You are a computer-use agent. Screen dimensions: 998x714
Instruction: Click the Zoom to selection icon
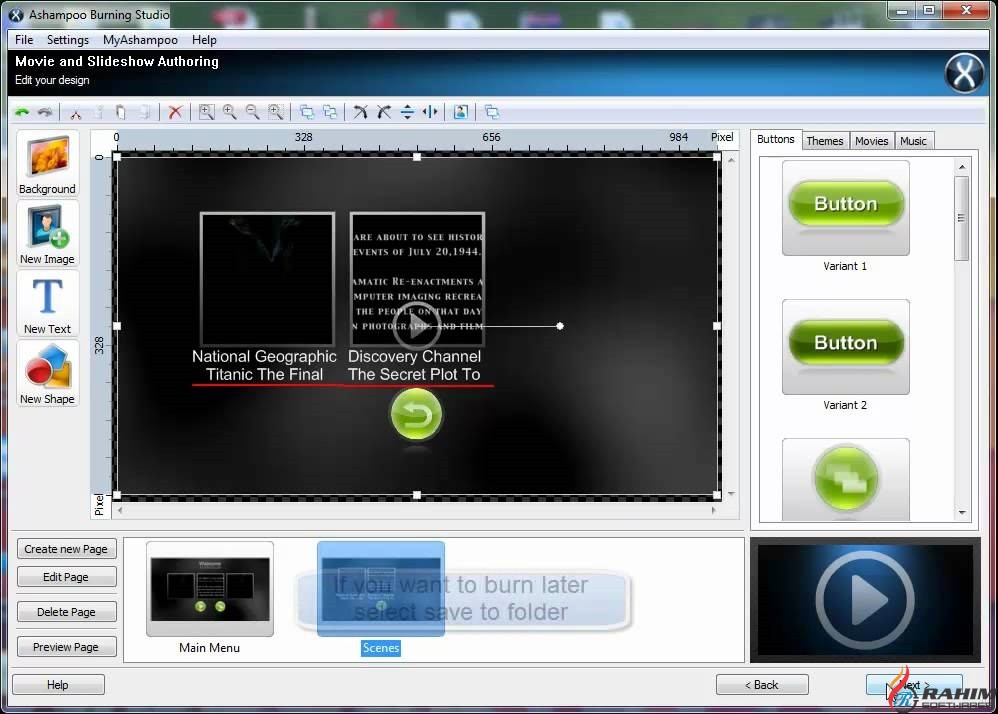[x=276, y=113]
